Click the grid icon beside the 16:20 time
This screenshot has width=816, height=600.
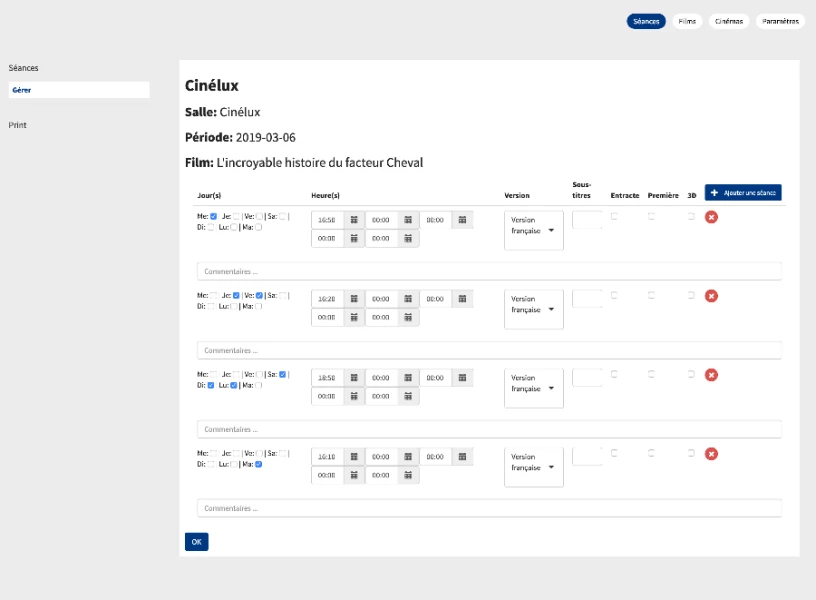[x=354, y=299]
